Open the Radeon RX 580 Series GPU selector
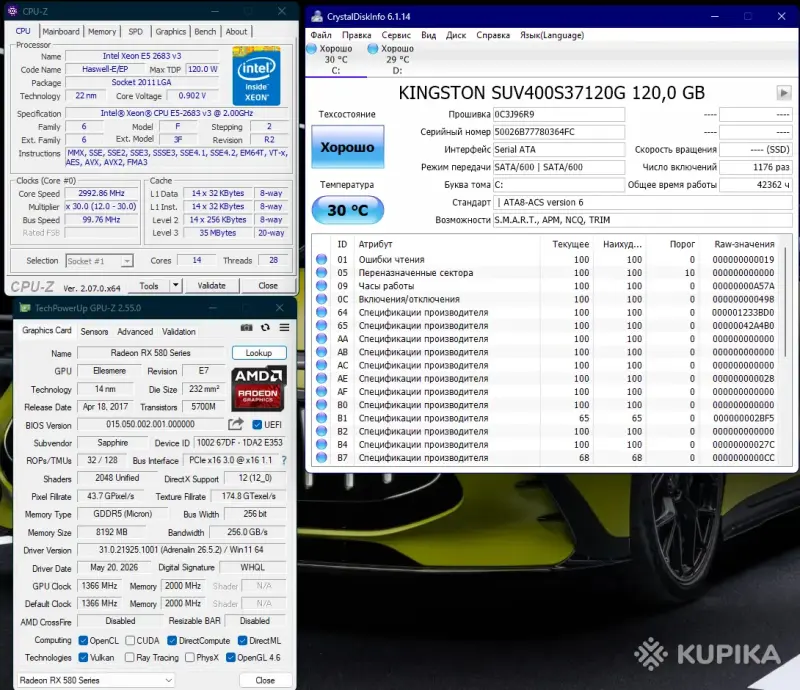Viewport: 800px width, 690px height. (x=95, y=680)
